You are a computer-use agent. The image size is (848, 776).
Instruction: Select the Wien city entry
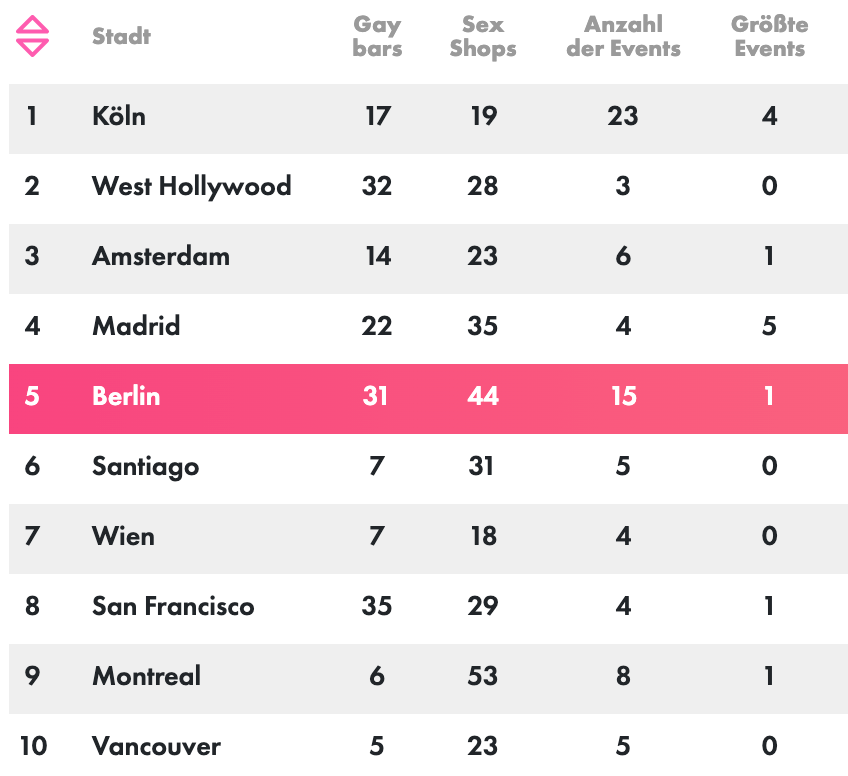(123, 536)
